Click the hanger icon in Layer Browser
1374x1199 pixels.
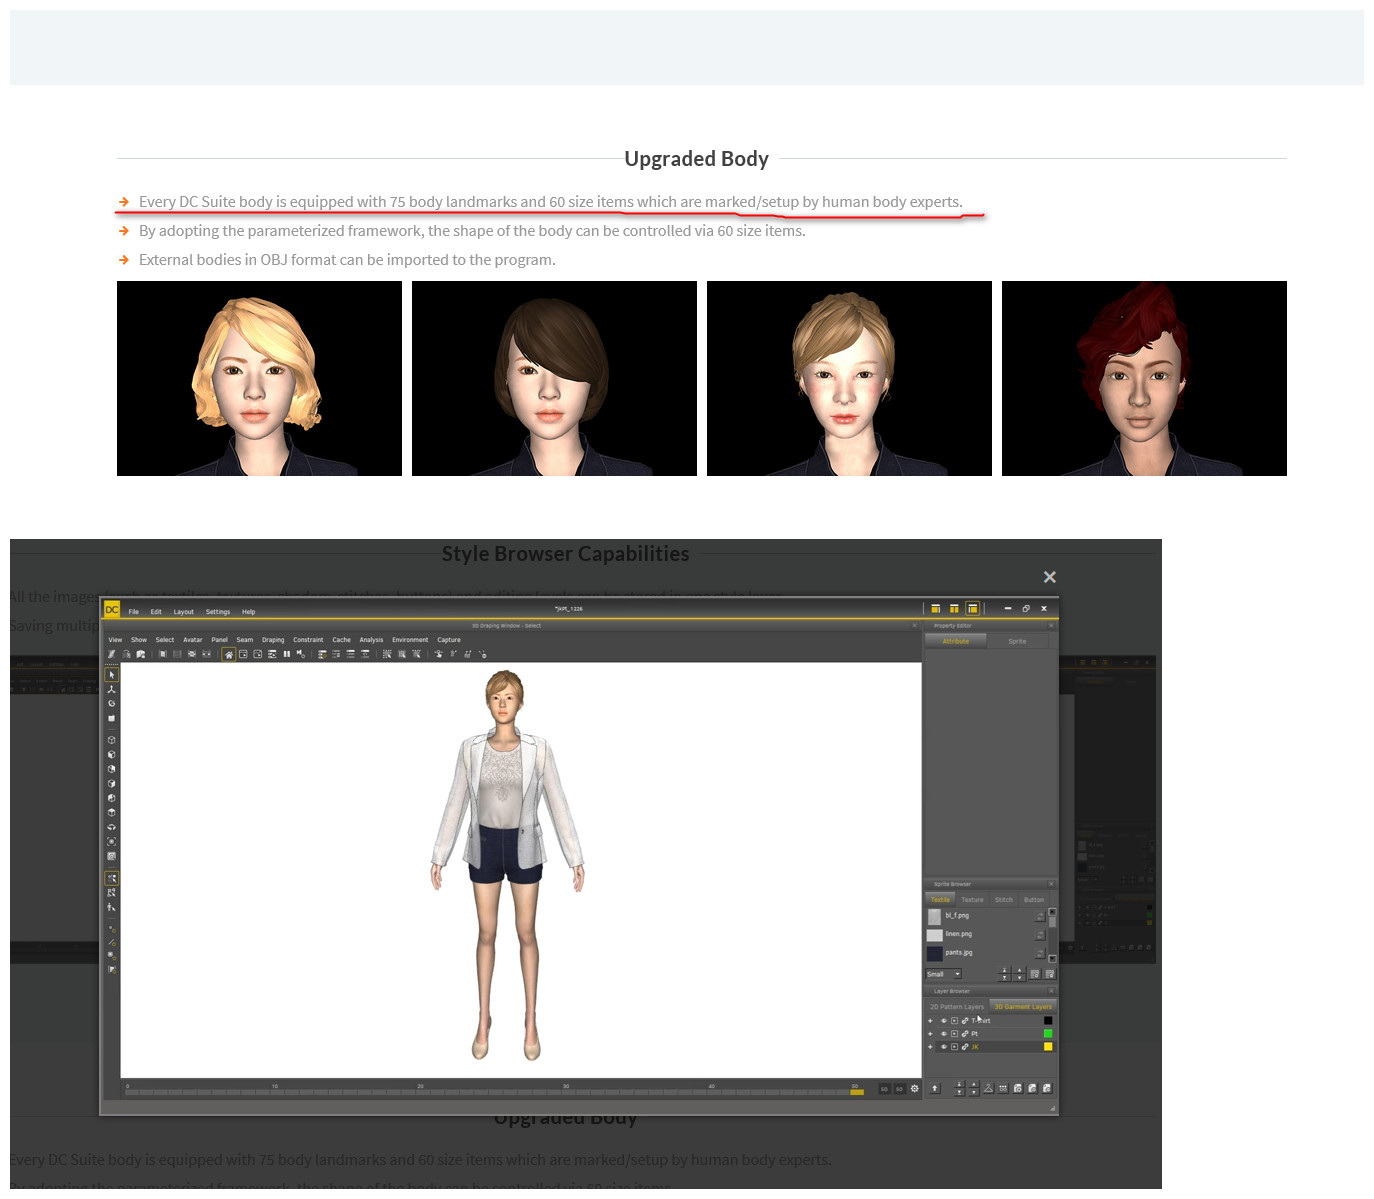(x=988, y=1088)
